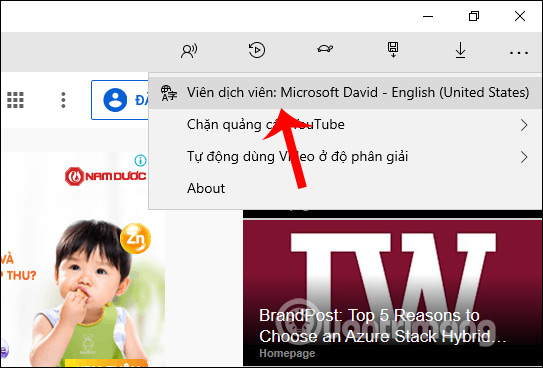The image size is (543, 368).
Task: Expand the Chặn quảng cáo YouTube submenu arrow
Action: coord(524,125)
